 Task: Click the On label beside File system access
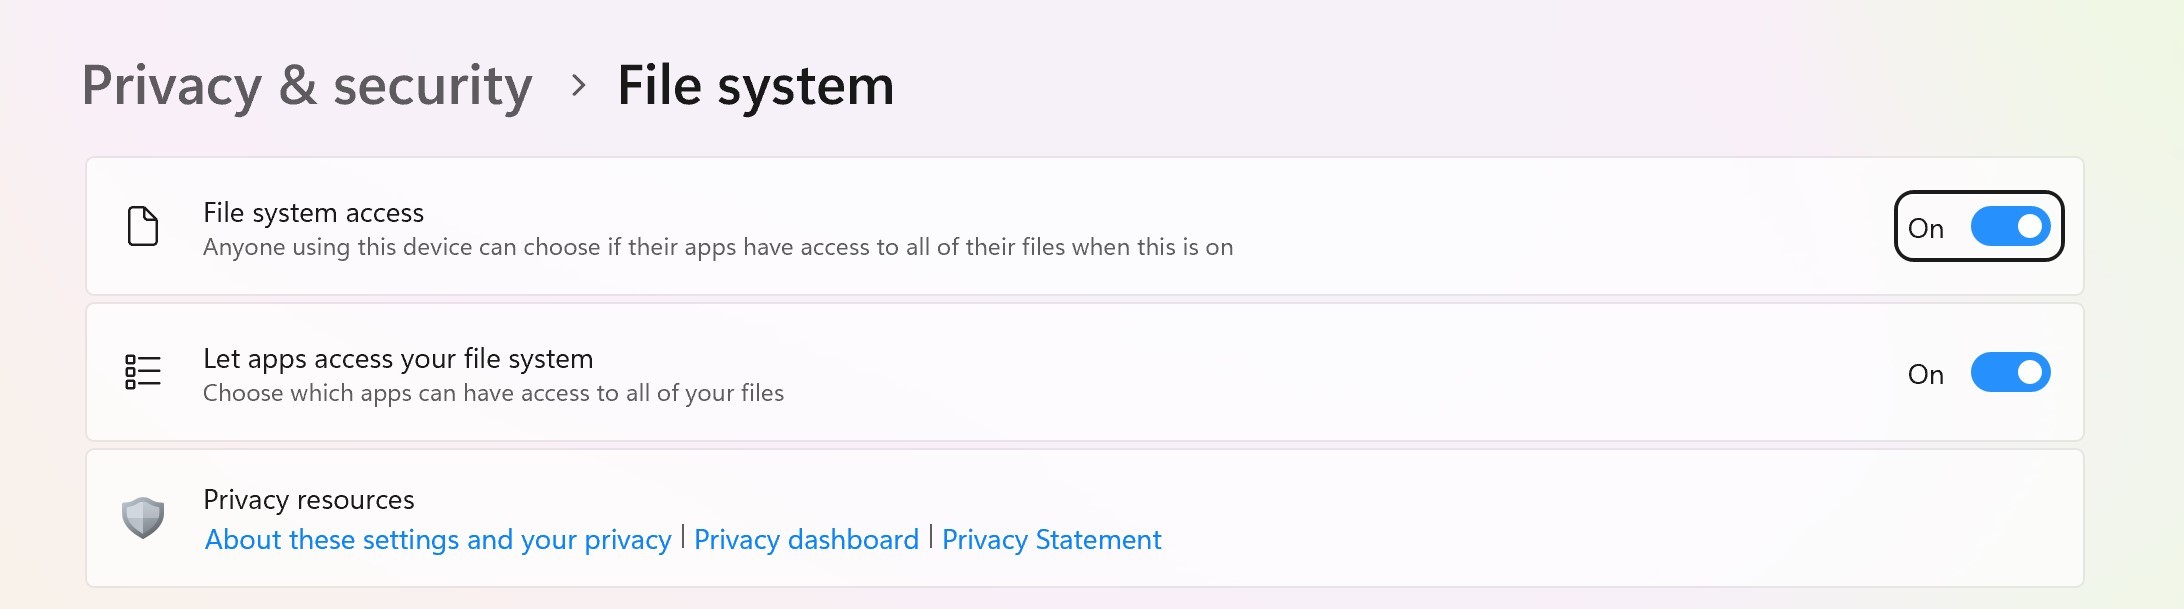tap(1925, 229)
